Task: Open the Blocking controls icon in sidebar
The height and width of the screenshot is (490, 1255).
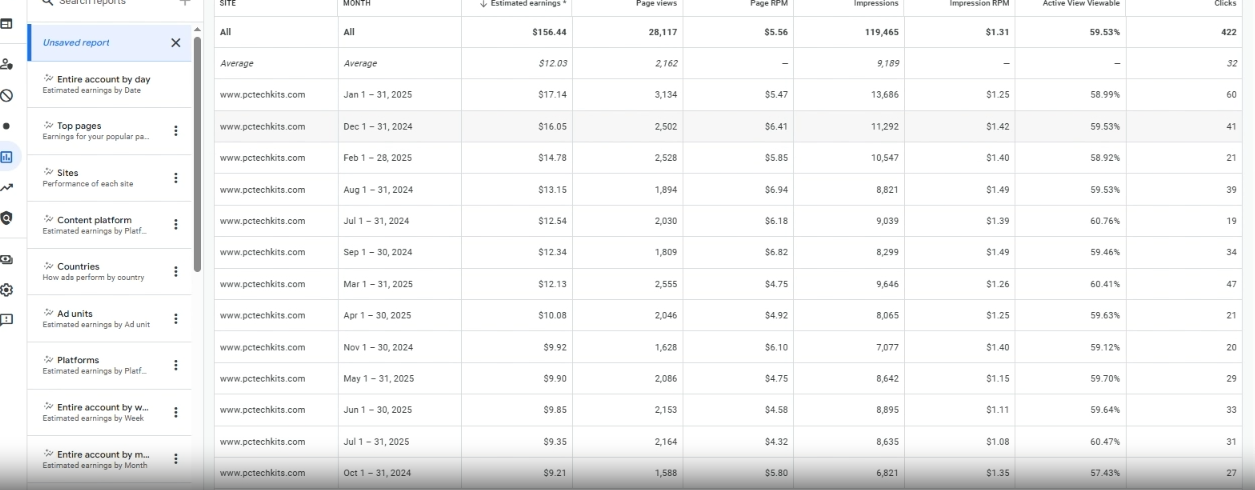Action: tap(6, 96)
